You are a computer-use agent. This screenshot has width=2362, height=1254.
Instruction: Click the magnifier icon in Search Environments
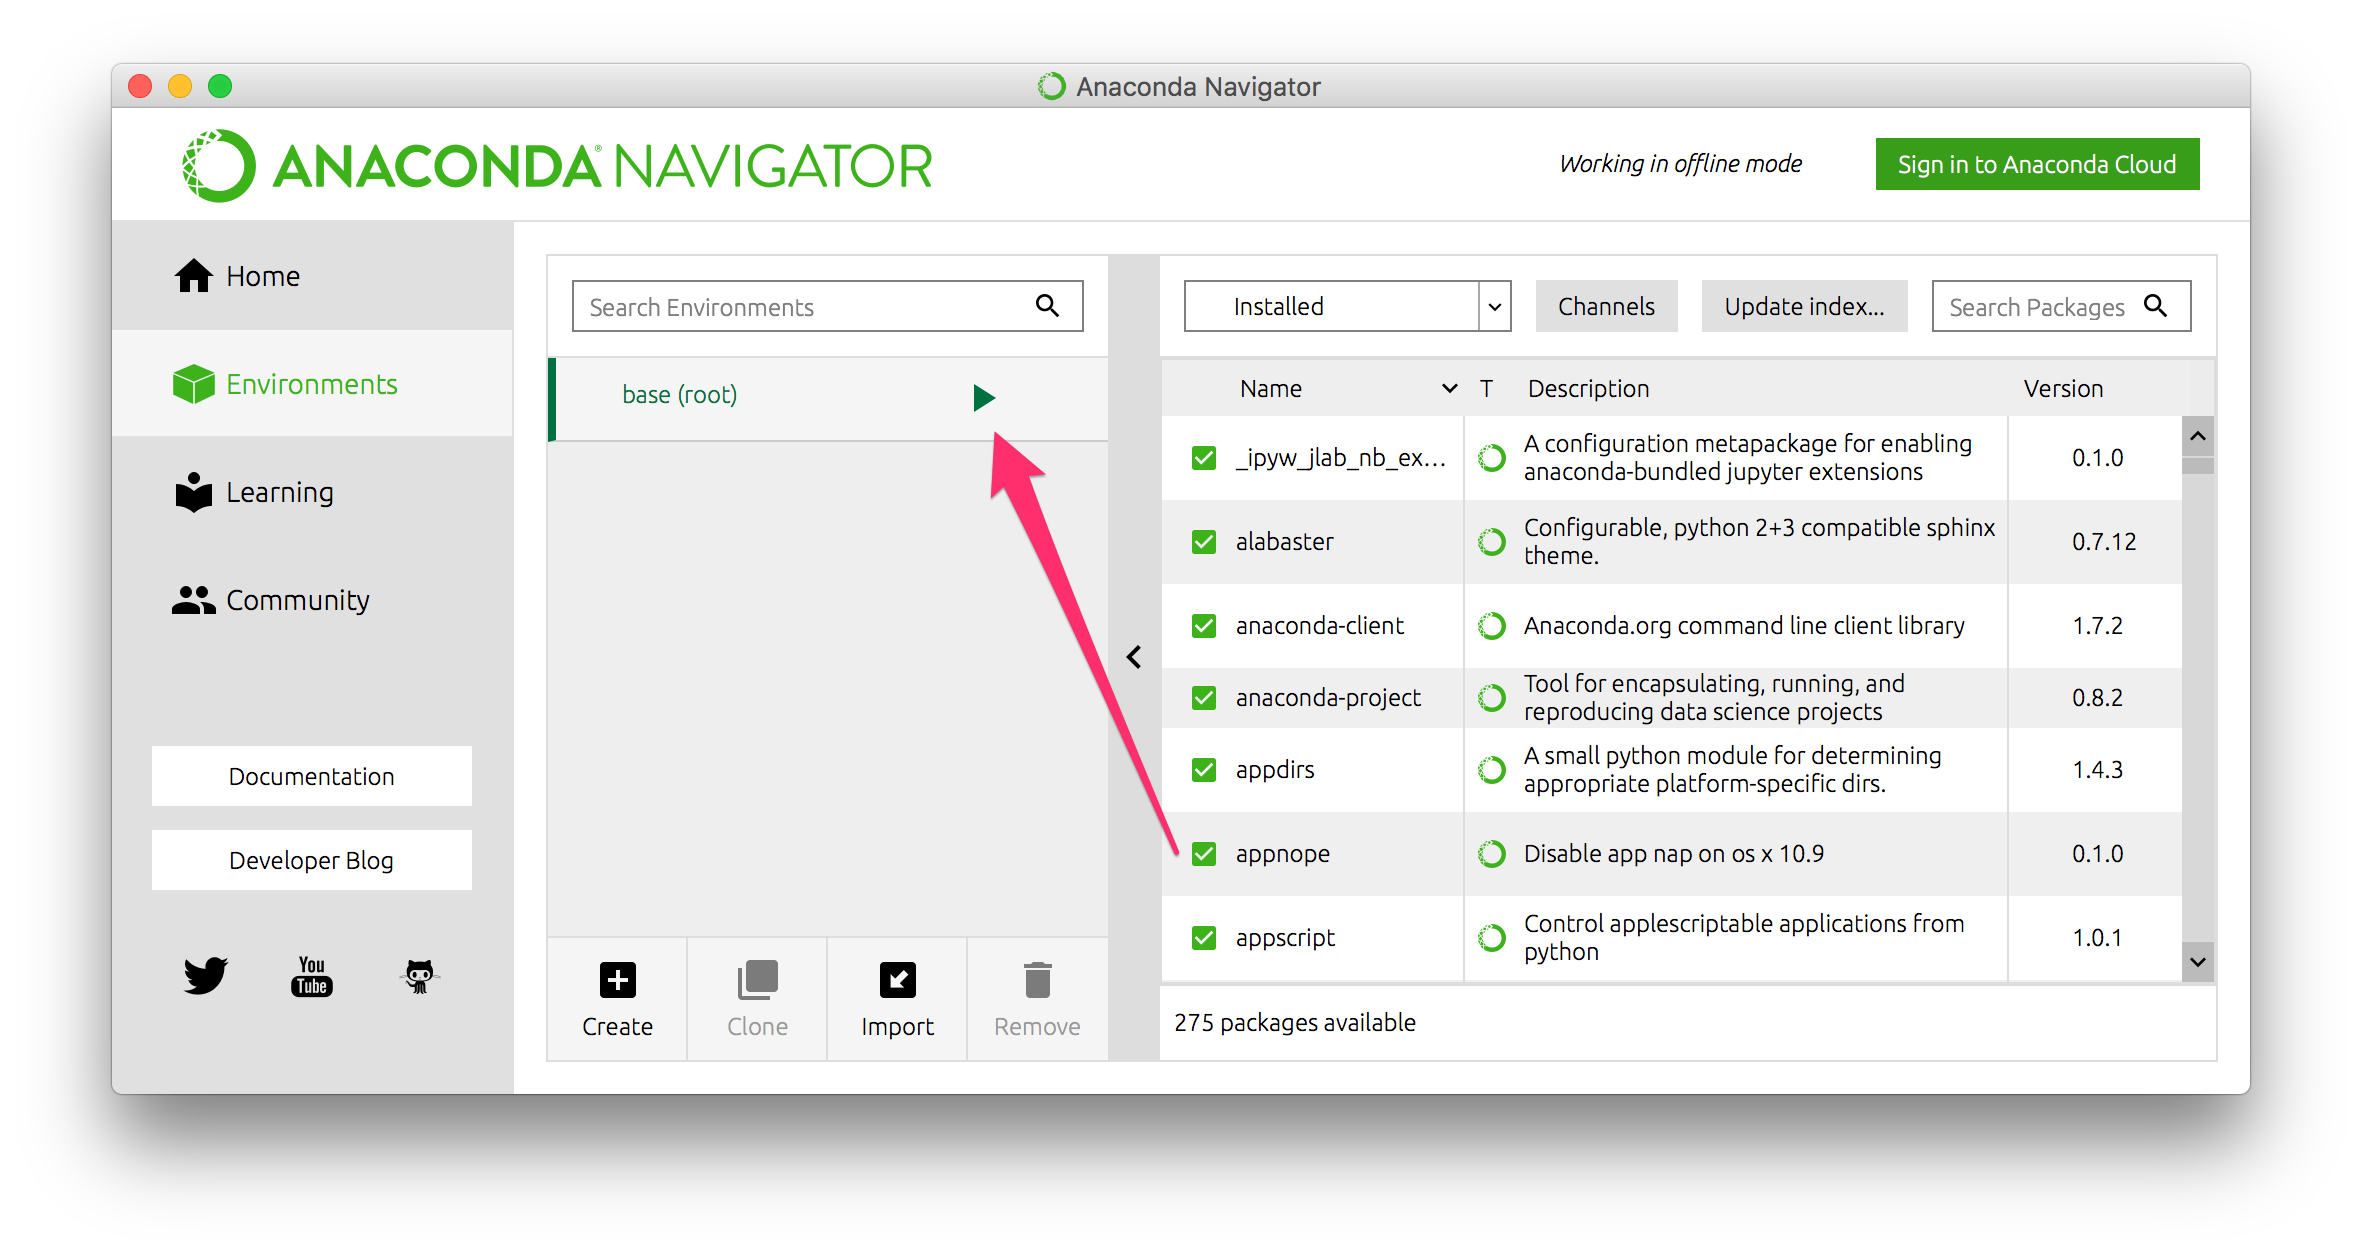1047,306
